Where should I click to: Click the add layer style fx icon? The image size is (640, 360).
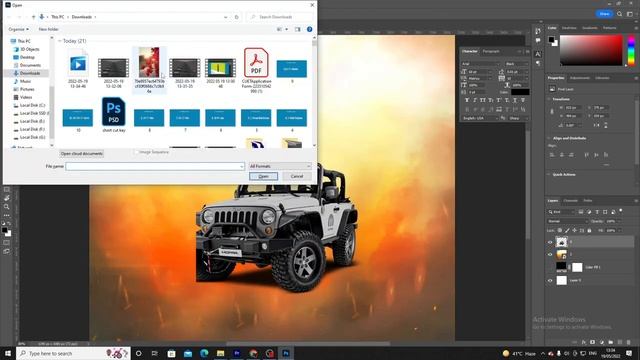[x=584, y=342]
